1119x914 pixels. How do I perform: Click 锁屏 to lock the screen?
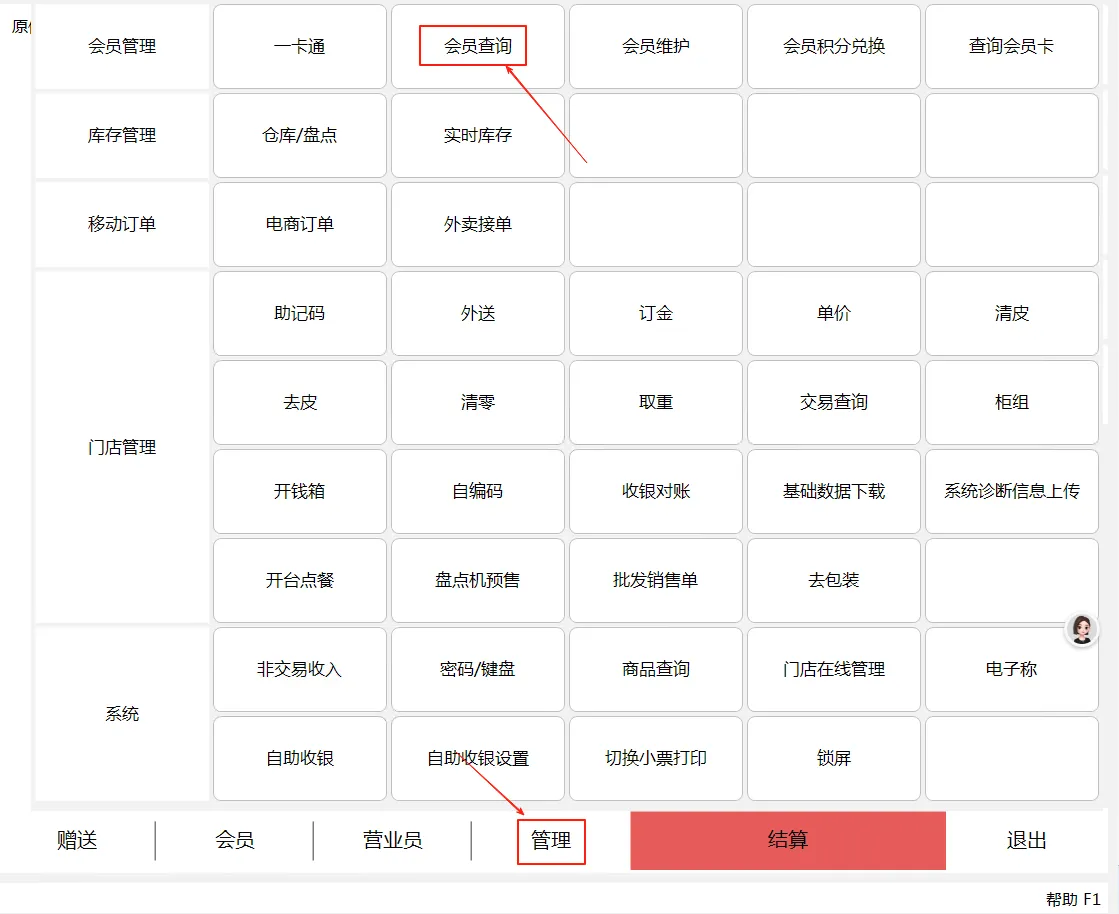(833, 758)
